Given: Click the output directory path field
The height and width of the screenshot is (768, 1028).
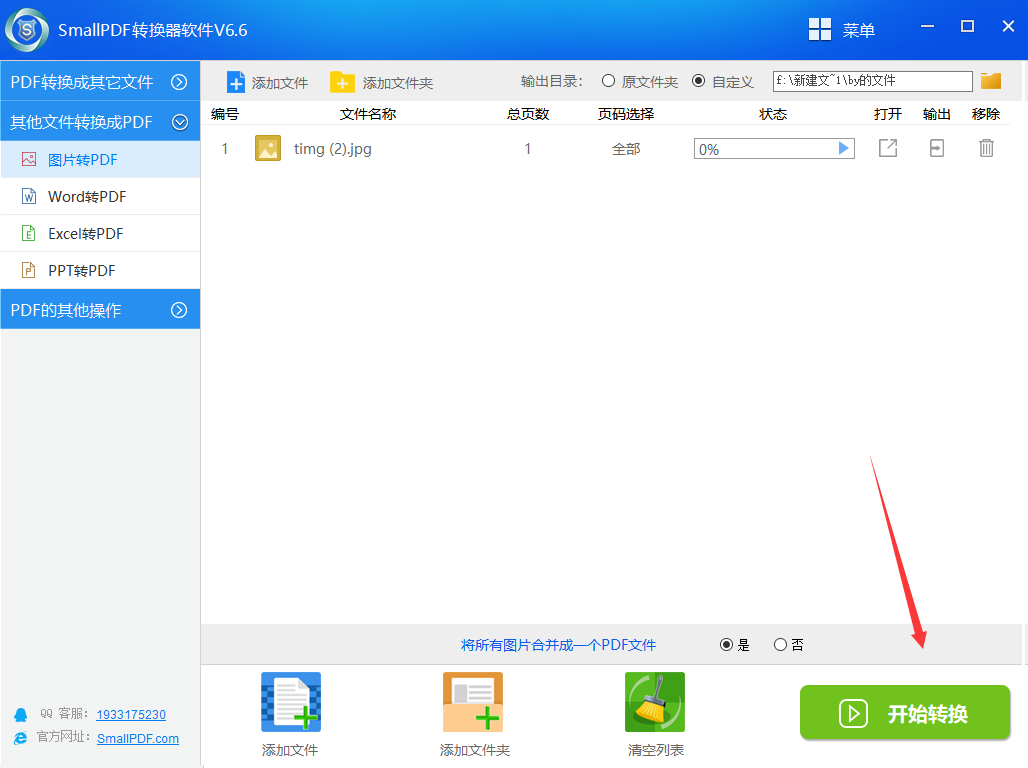Looking at the screenshot, I should point(872,81).
